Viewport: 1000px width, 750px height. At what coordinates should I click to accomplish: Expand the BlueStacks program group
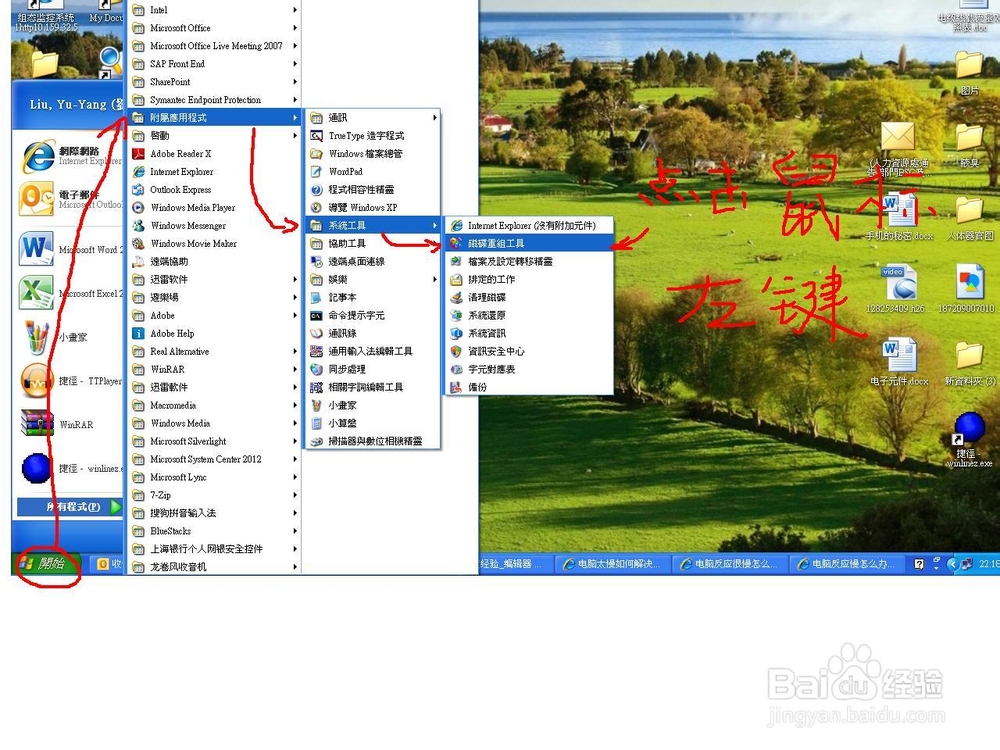(214, 531)
